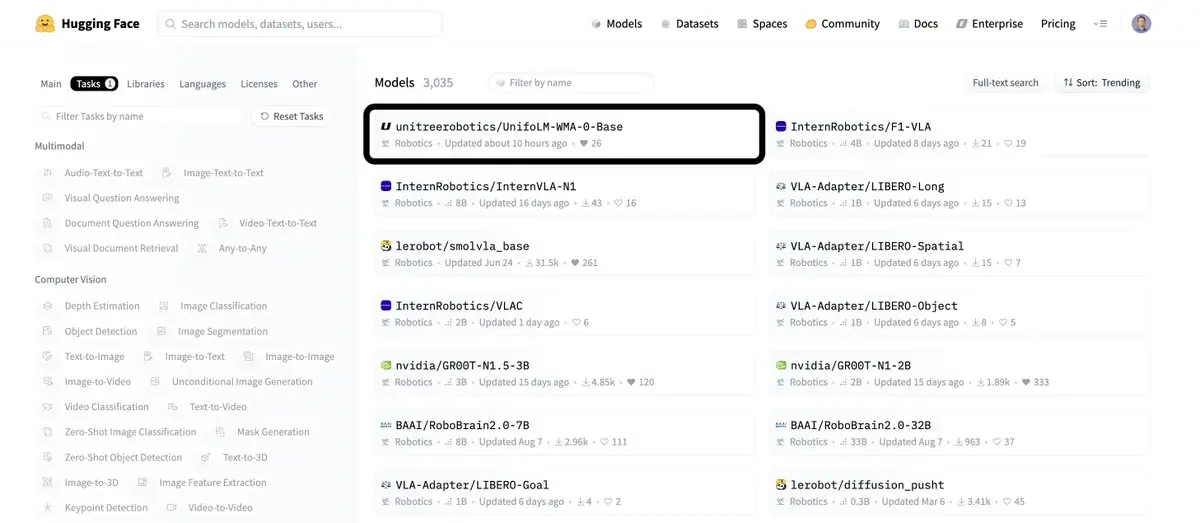This screenshot has height=523, width=1200.
Task: Click the Image-to-Video task icon
Action: [x=47, y=381]
